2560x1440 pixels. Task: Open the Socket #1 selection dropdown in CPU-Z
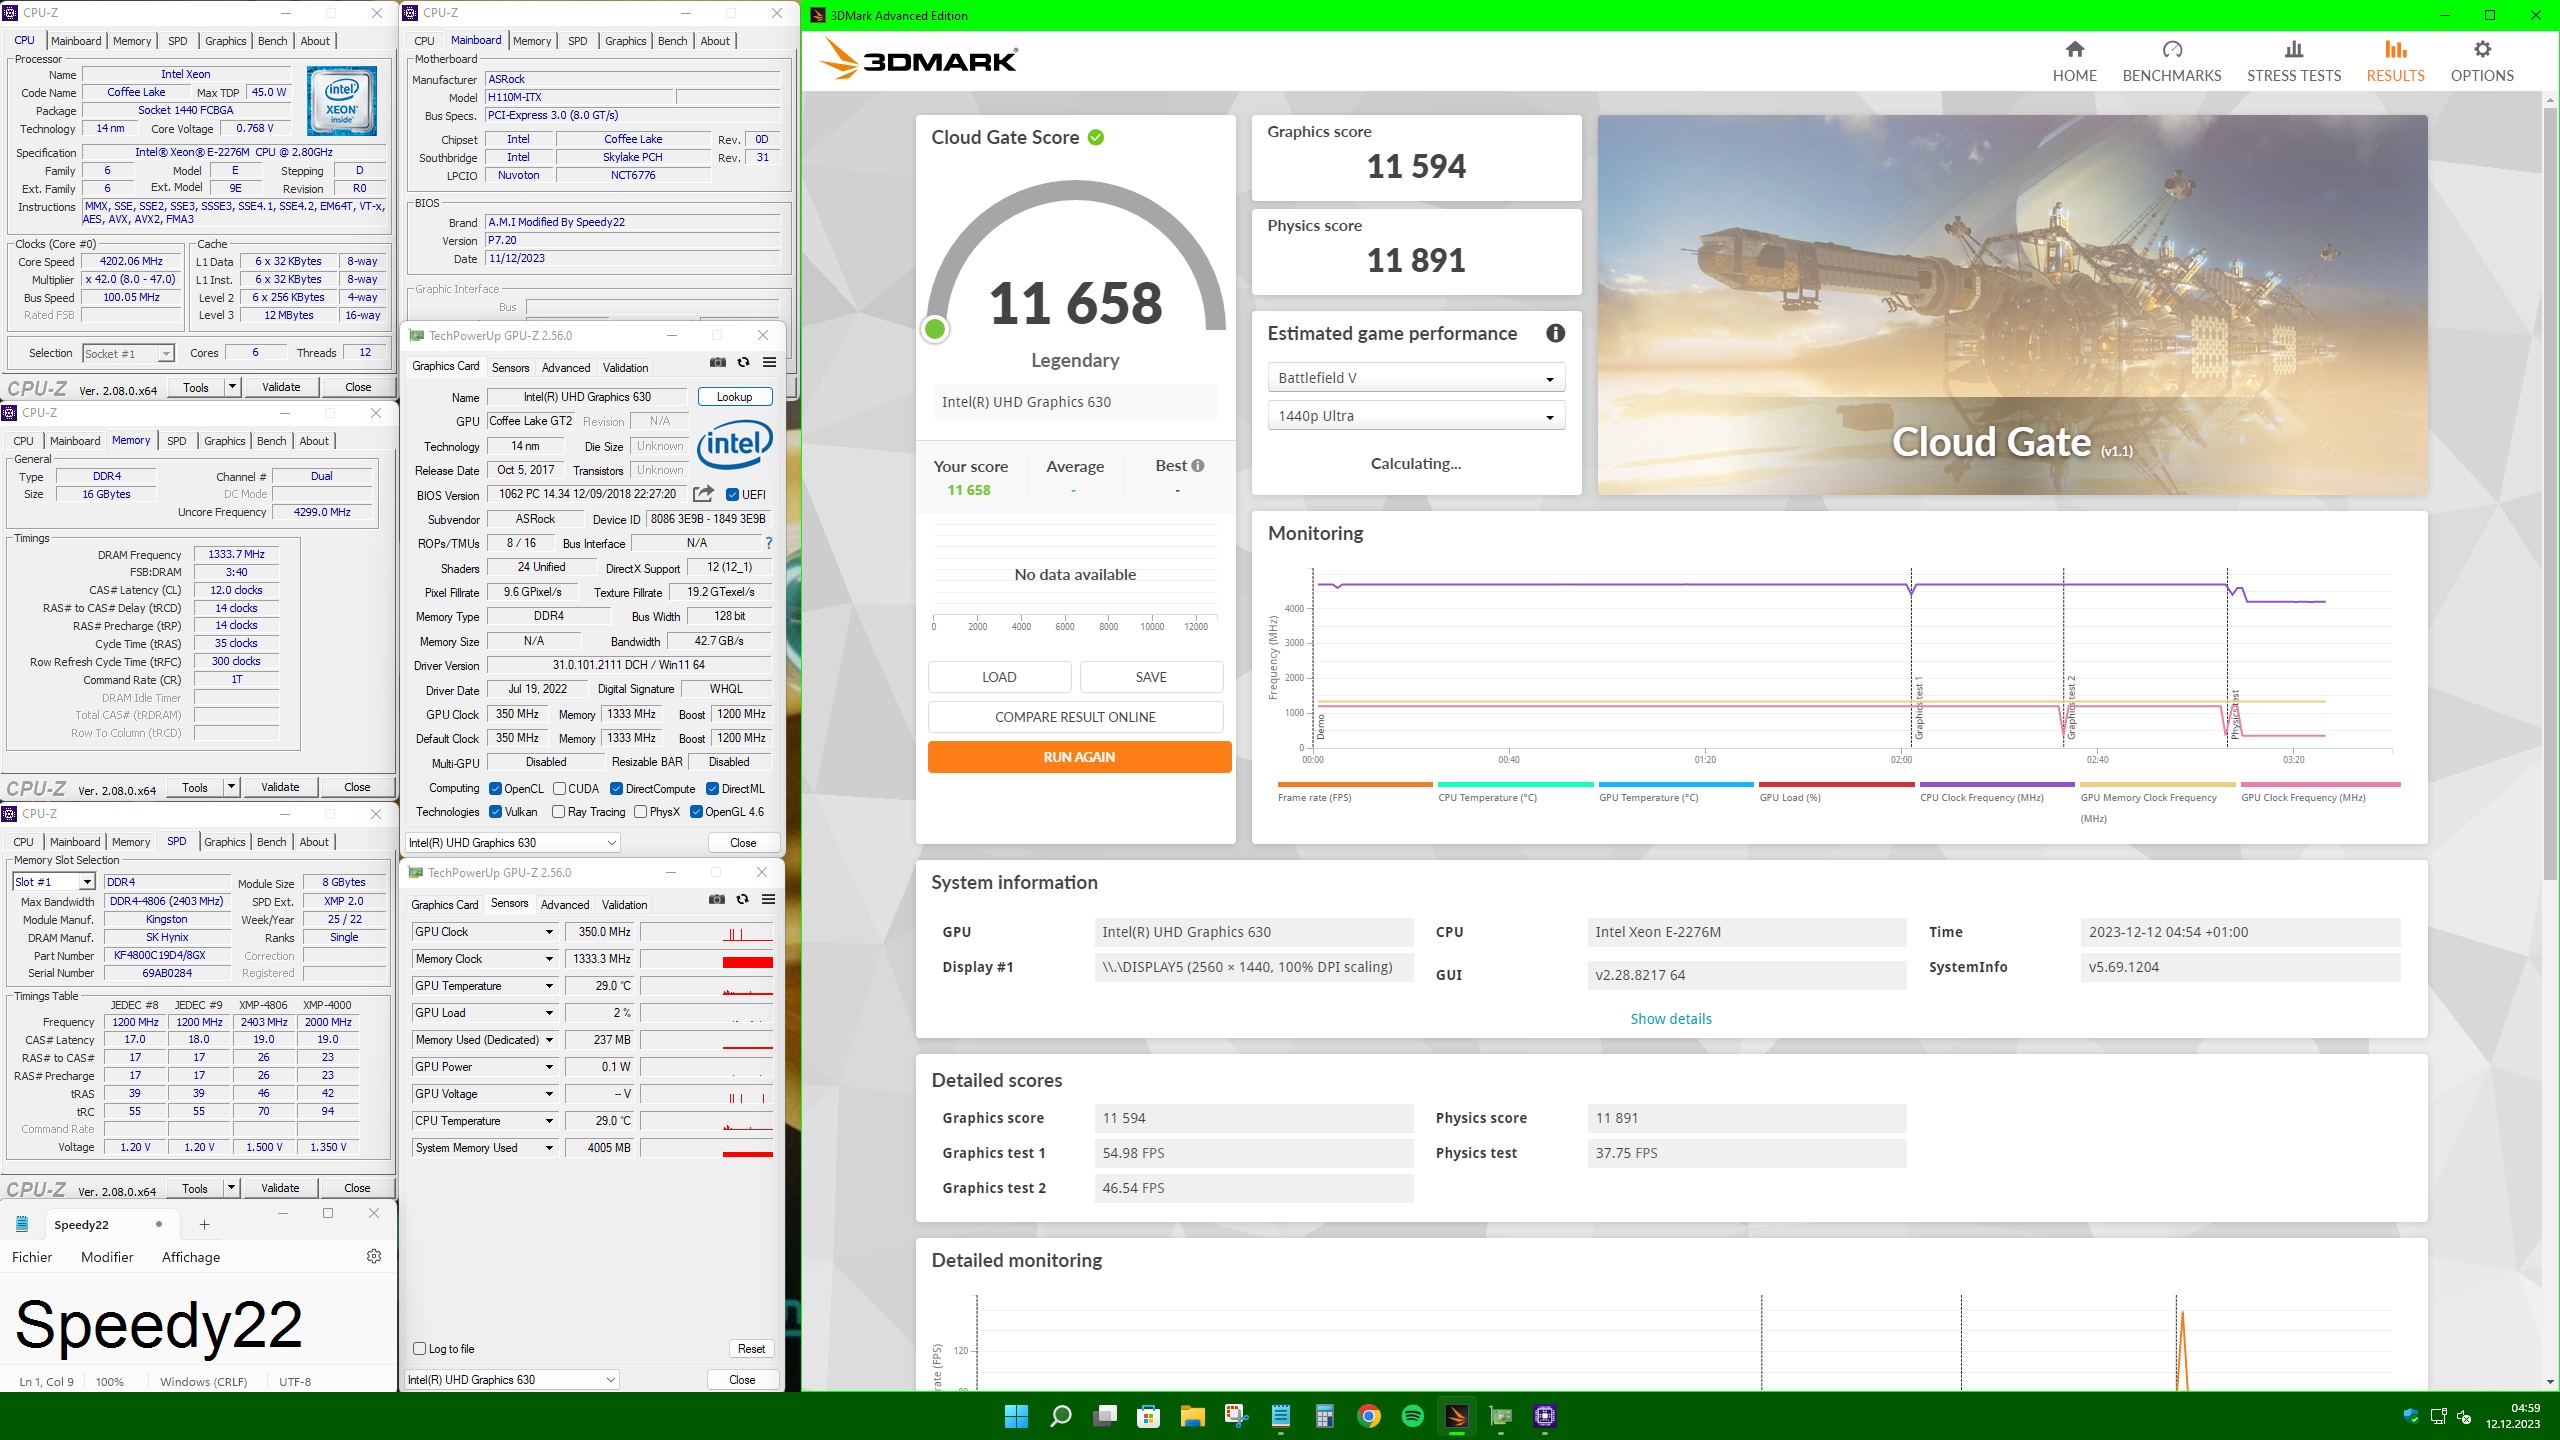pyautogui.click(x=128, y=353)
